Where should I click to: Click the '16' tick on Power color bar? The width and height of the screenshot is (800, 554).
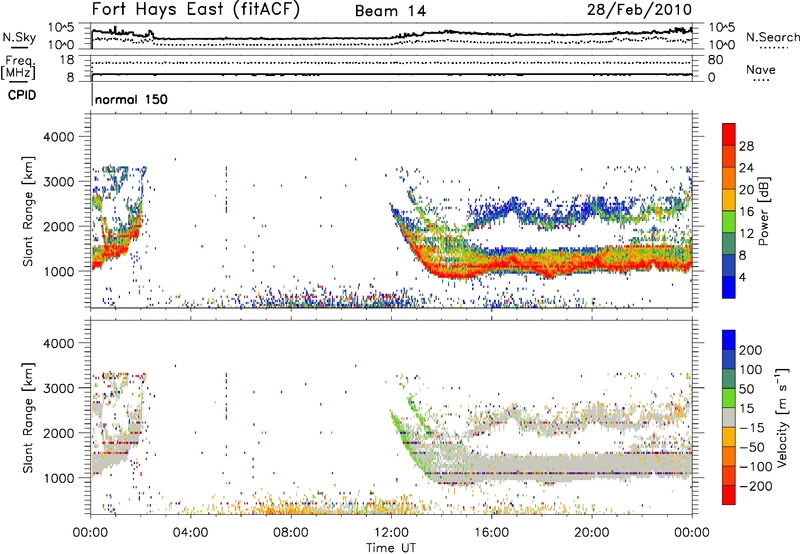(746, 212)
